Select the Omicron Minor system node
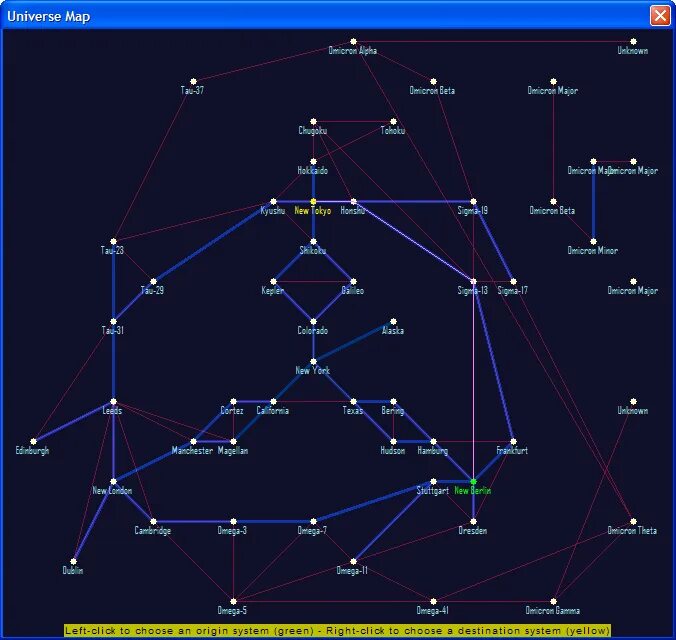Screen dimensions: 676x640 click(x=593, y=242)
